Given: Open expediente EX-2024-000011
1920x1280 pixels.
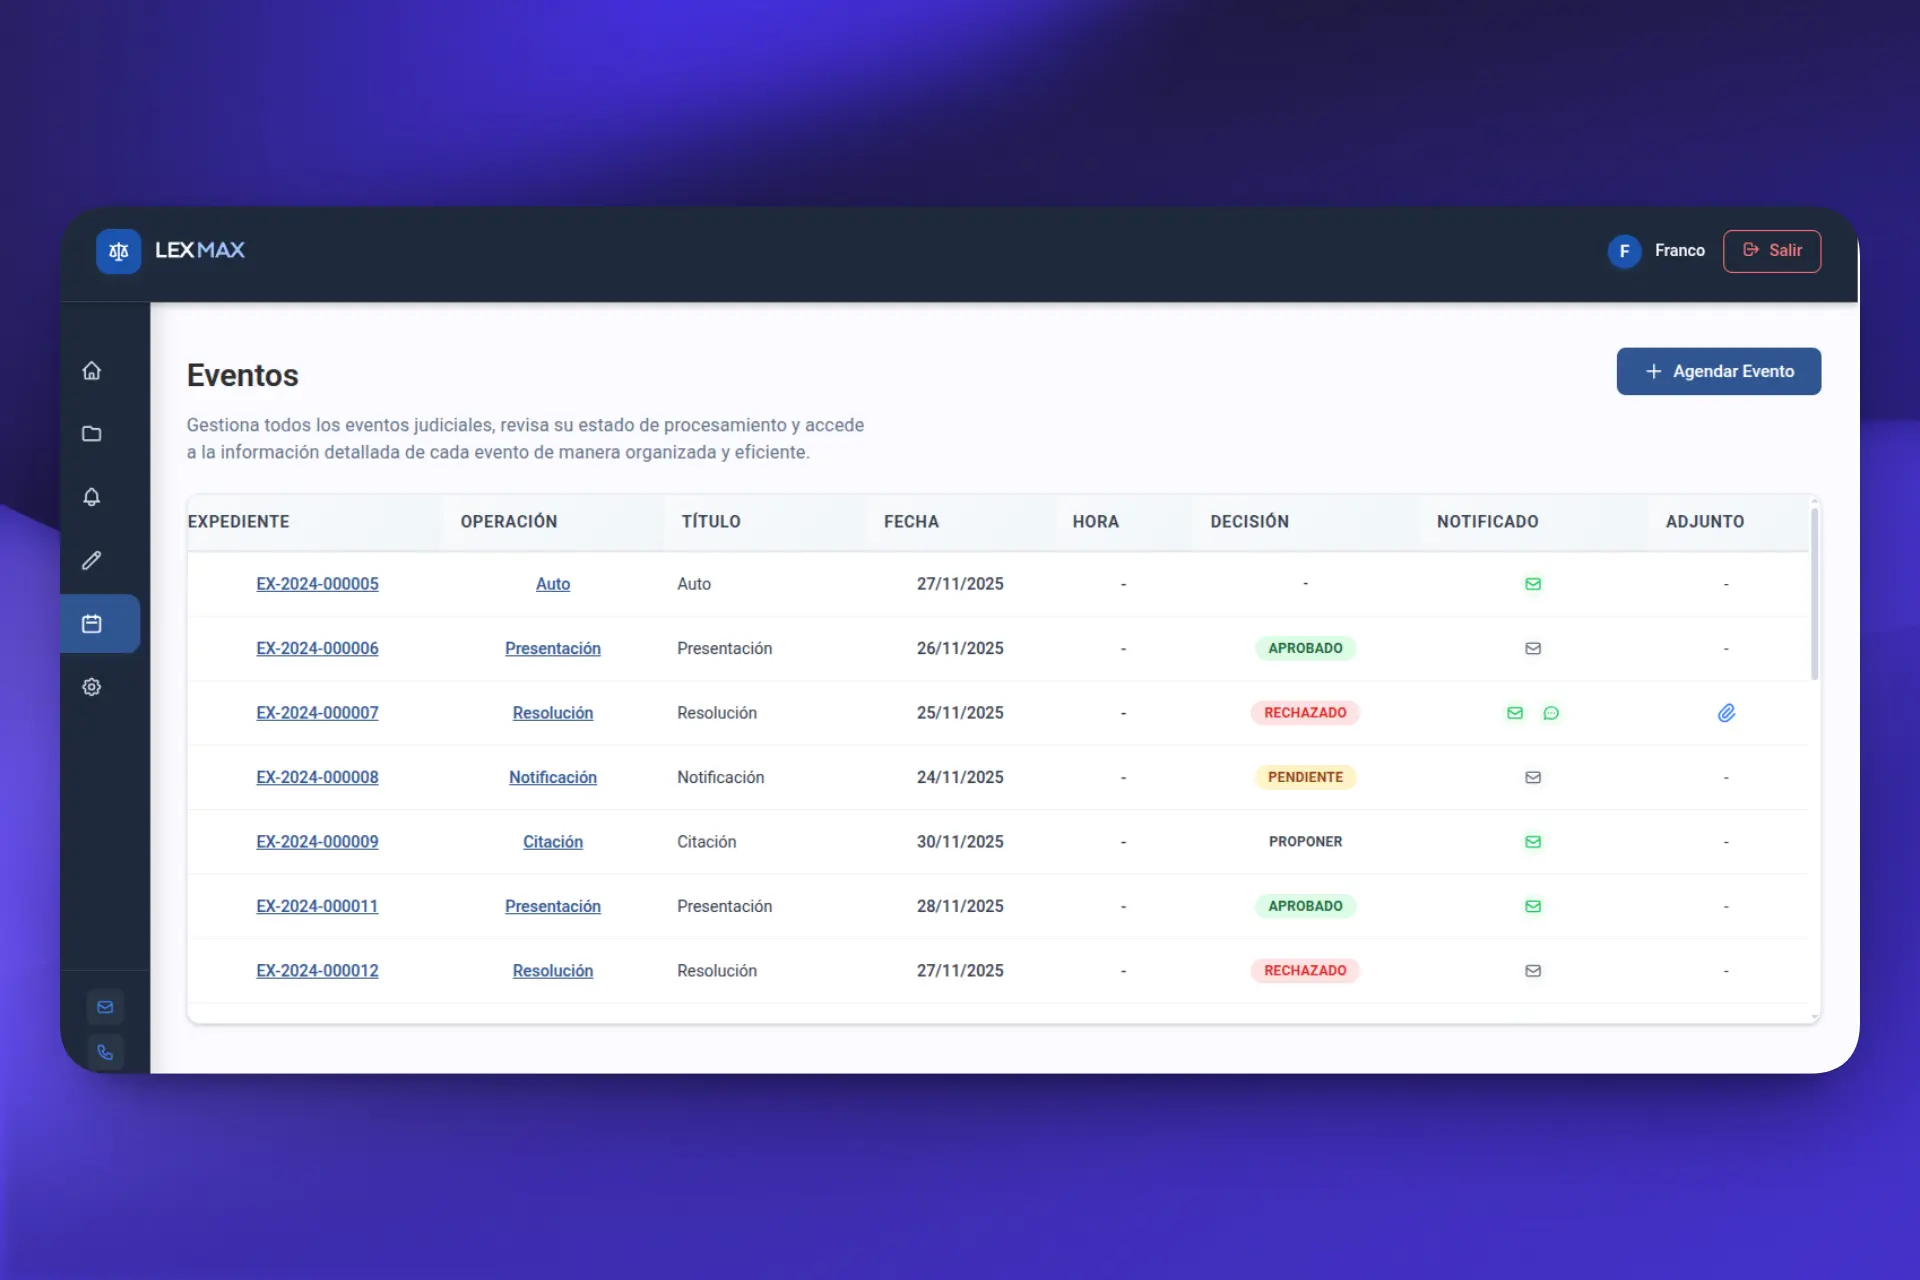Looking at the screenshot, I should click(x=317, y=906).
